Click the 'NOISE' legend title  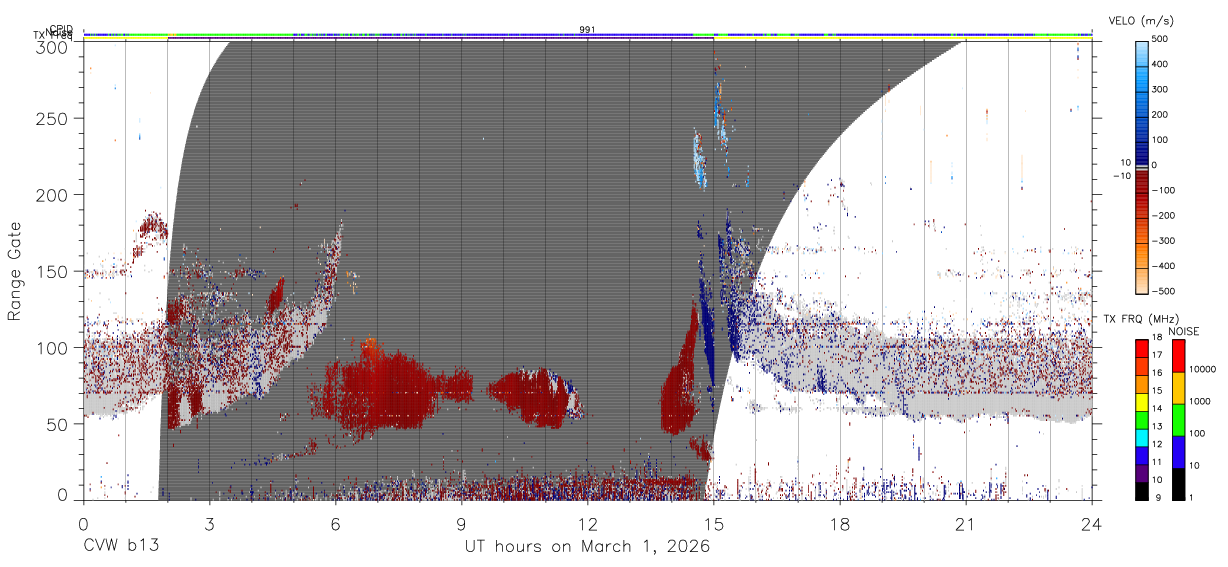(x=1184, y=331)
